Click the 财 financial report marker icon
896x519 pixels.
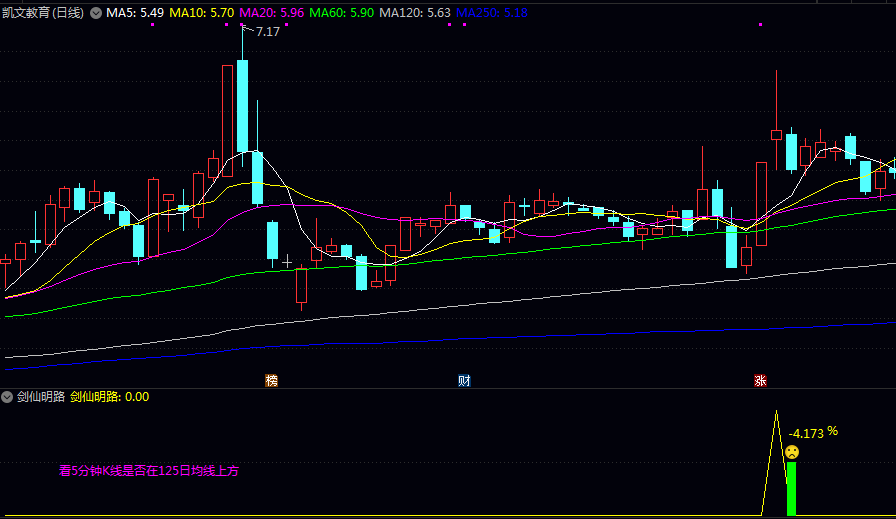coord(464,381)
